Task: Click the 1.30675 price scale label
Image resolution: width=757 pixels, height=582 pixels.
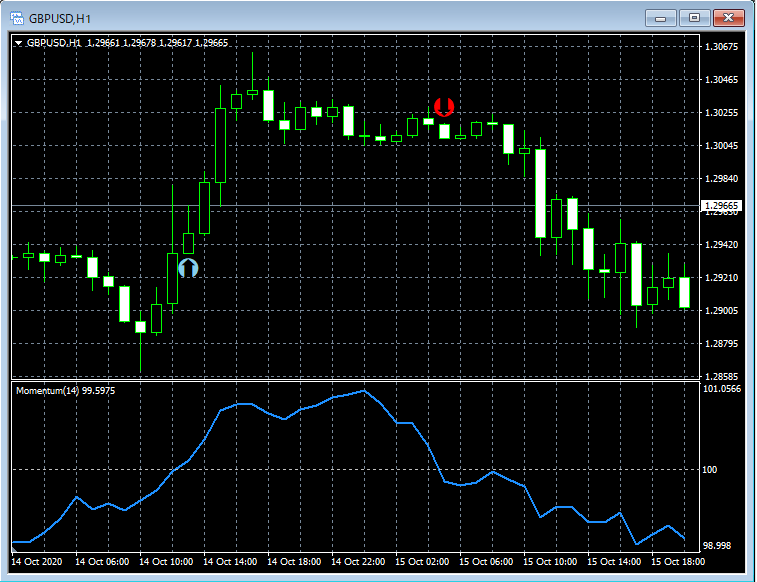Action: (721, 47)
